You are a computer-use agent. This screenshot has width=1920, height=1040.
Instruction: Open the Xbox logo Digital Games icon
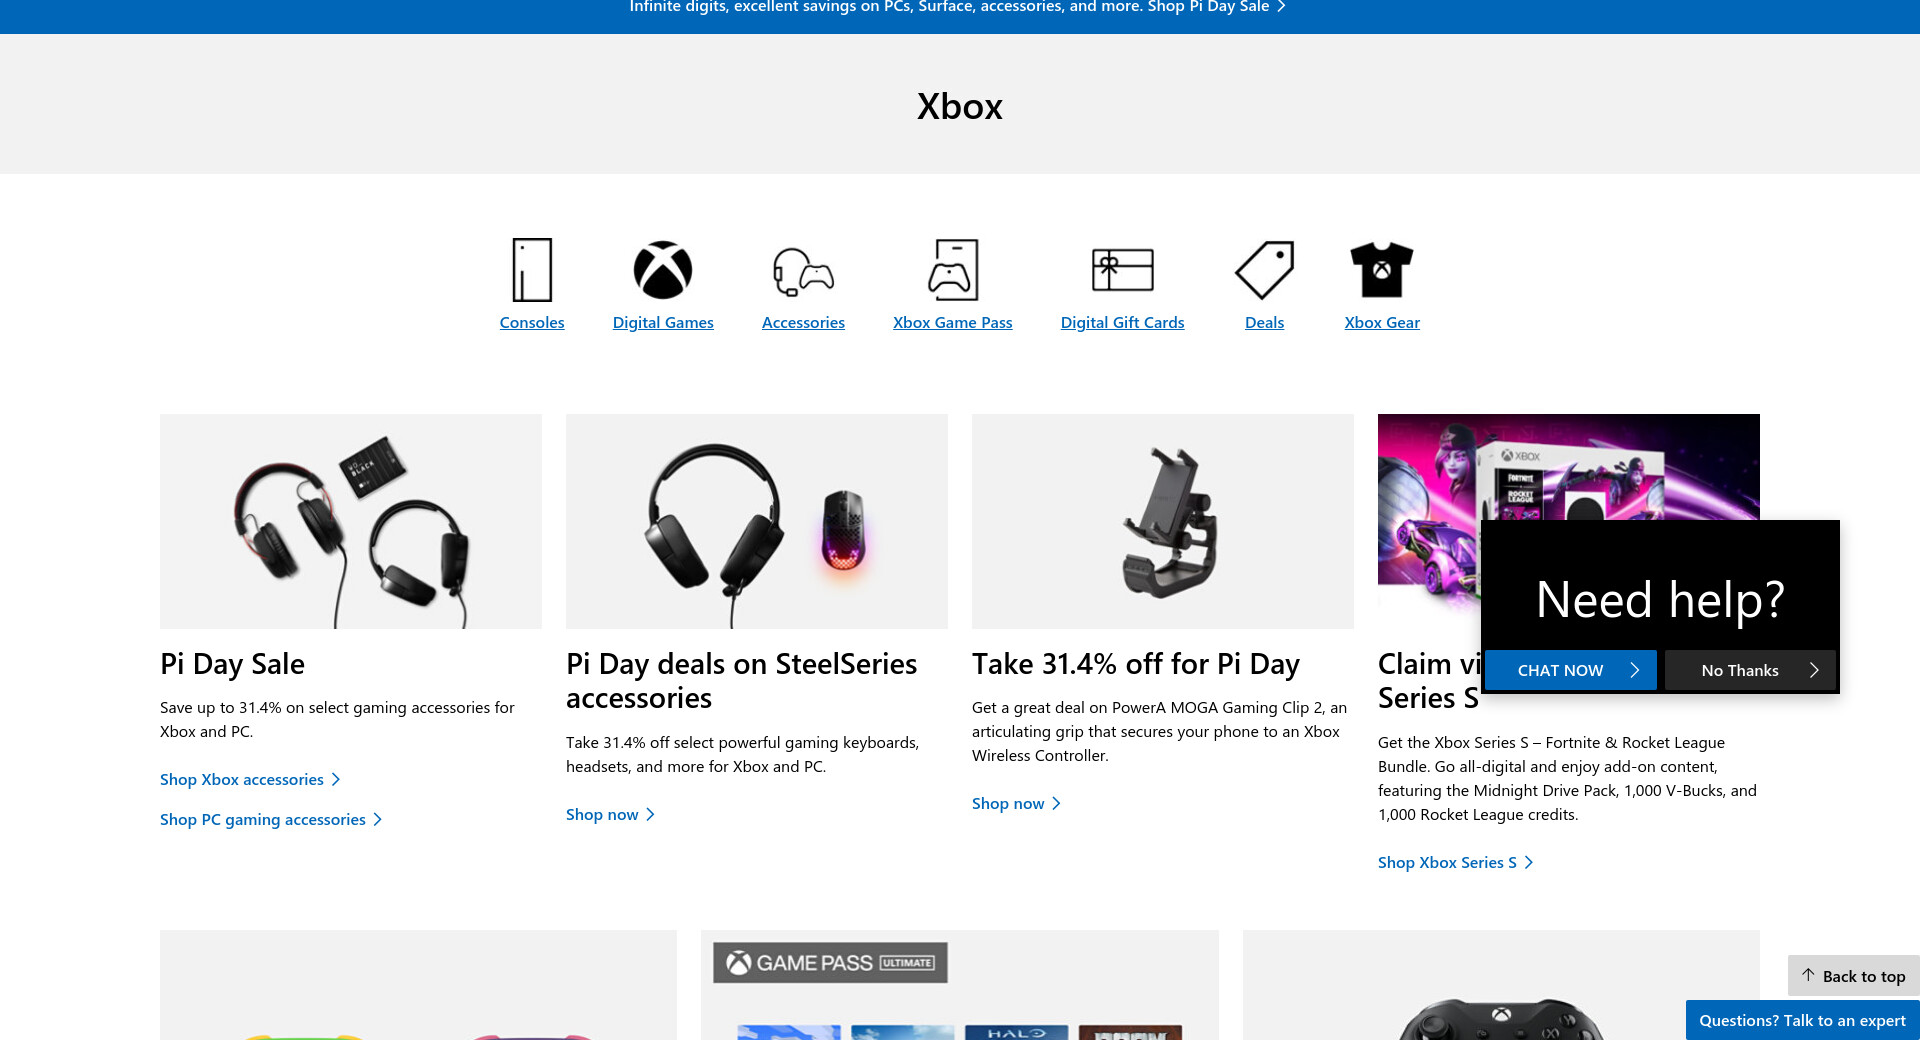coord(663,270)
